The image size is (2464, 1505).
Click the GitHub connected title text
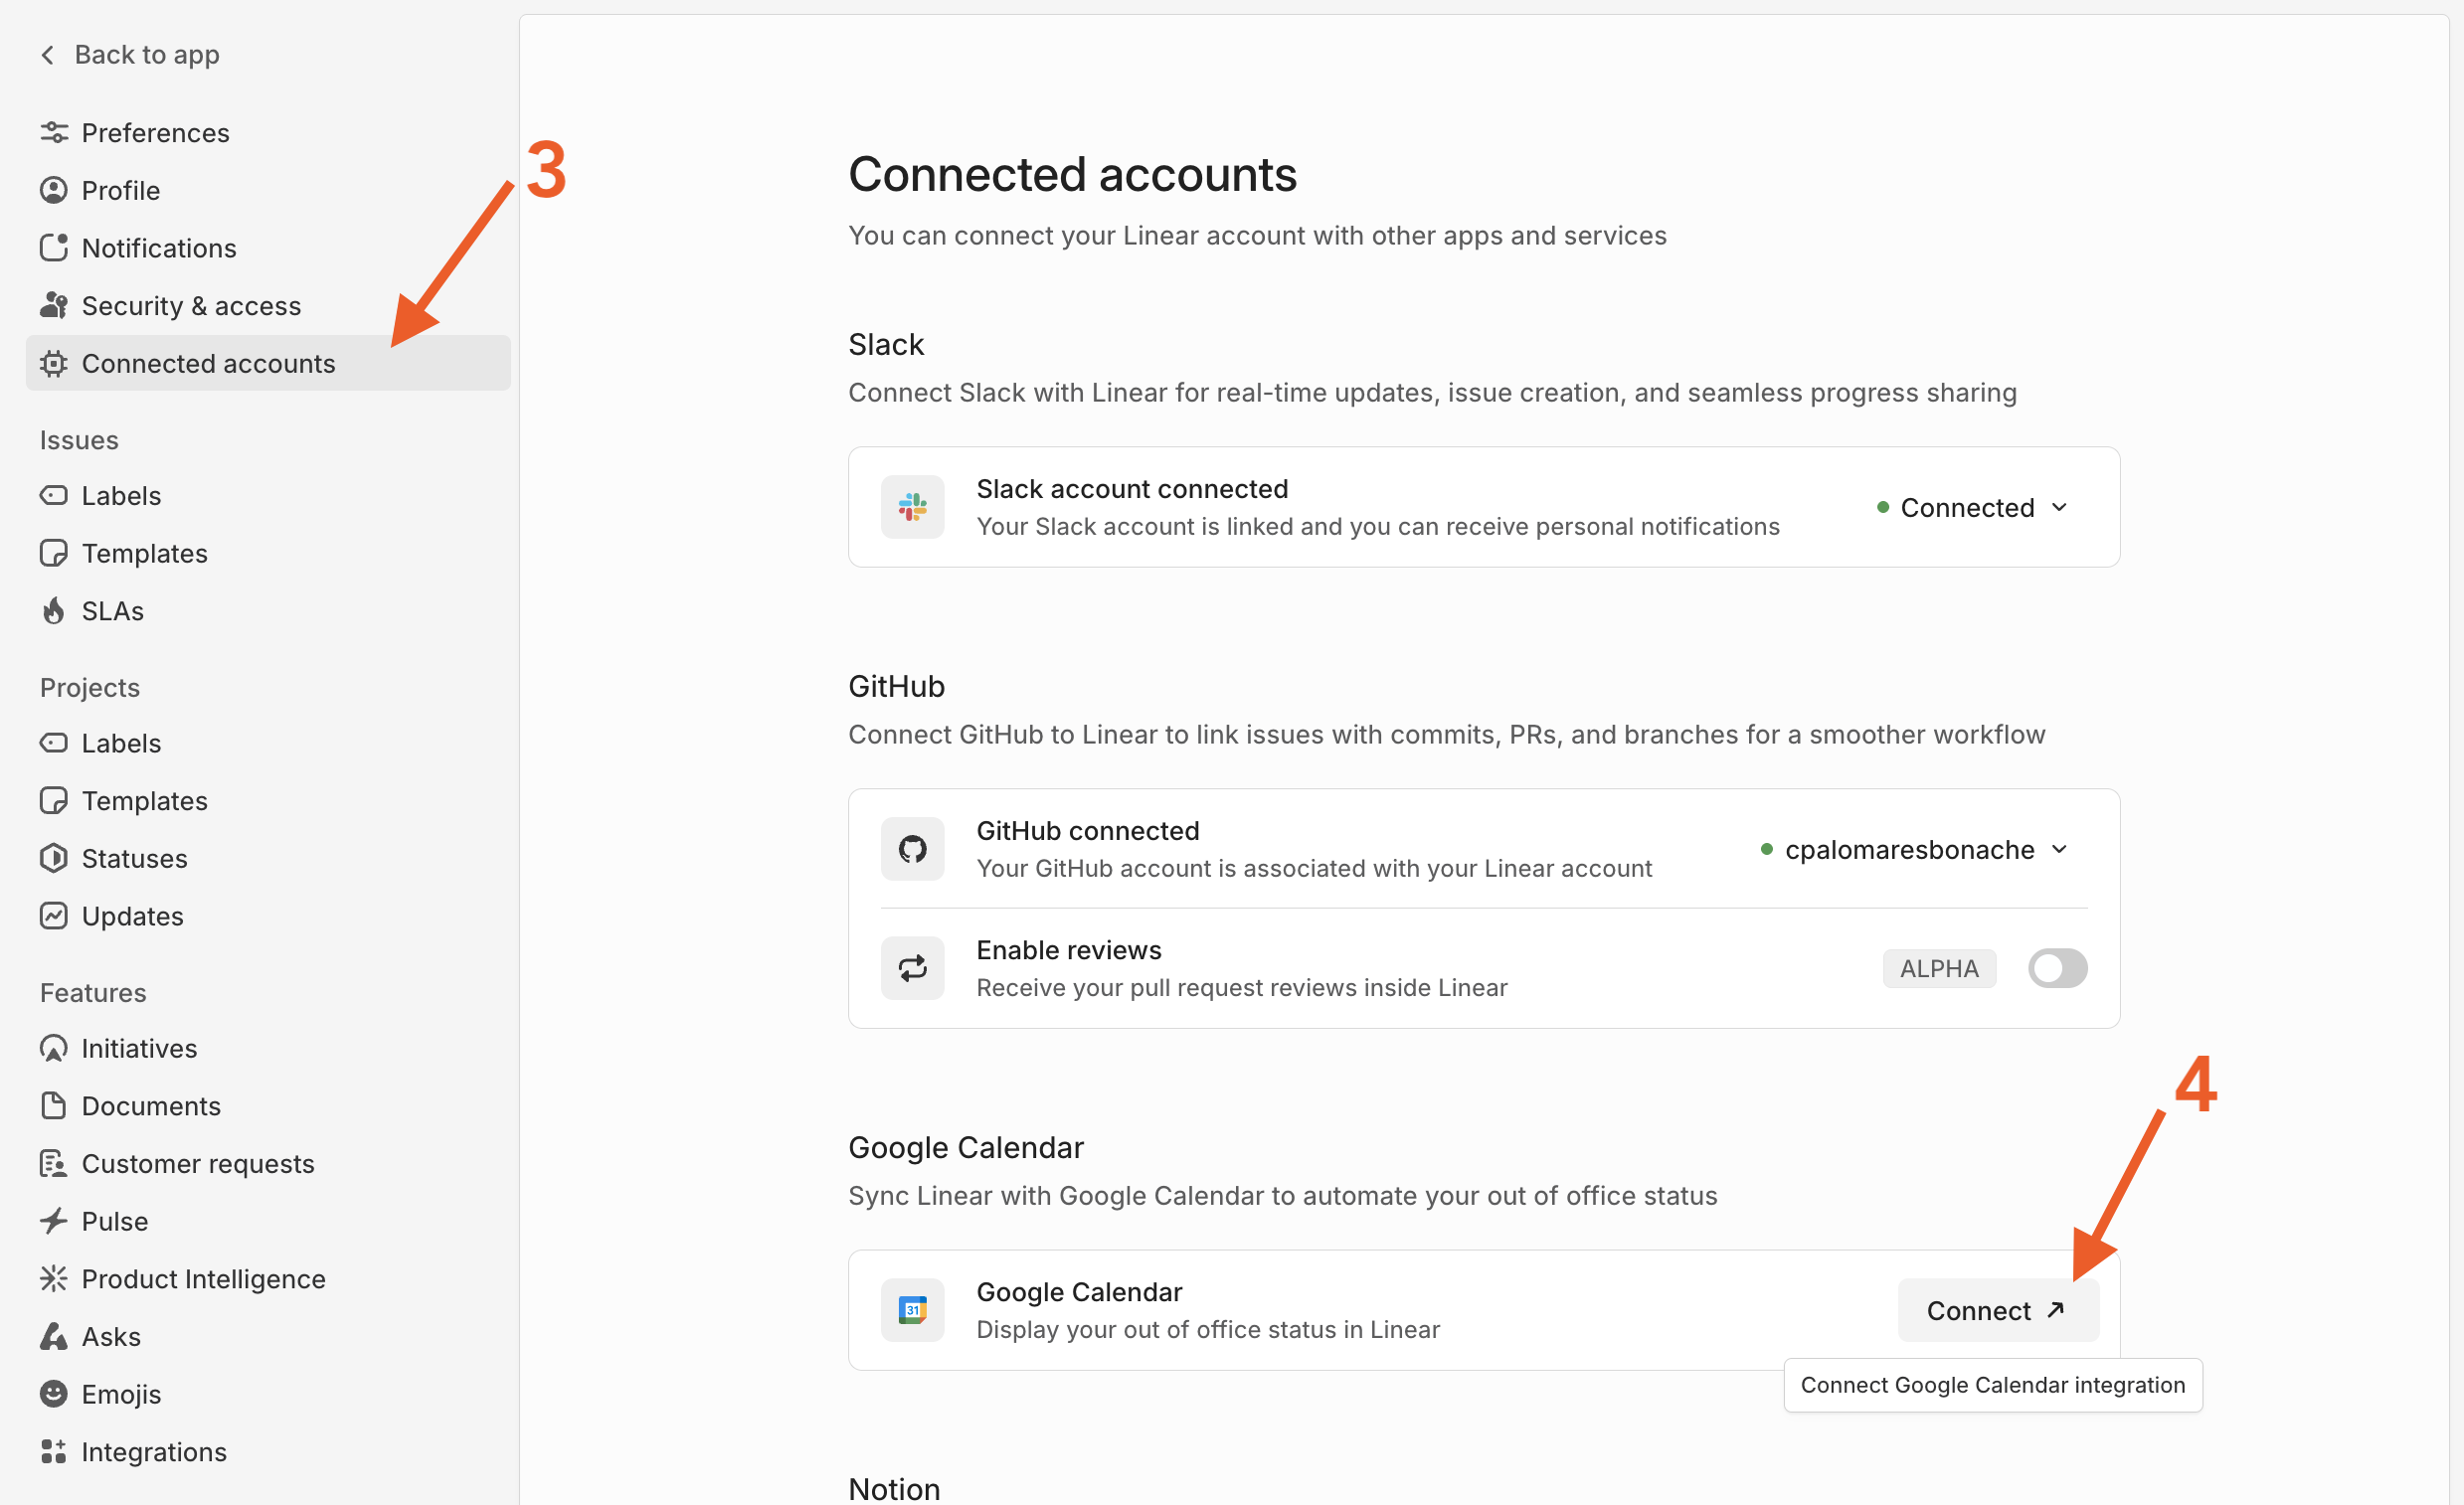(x=1088, y=831)
